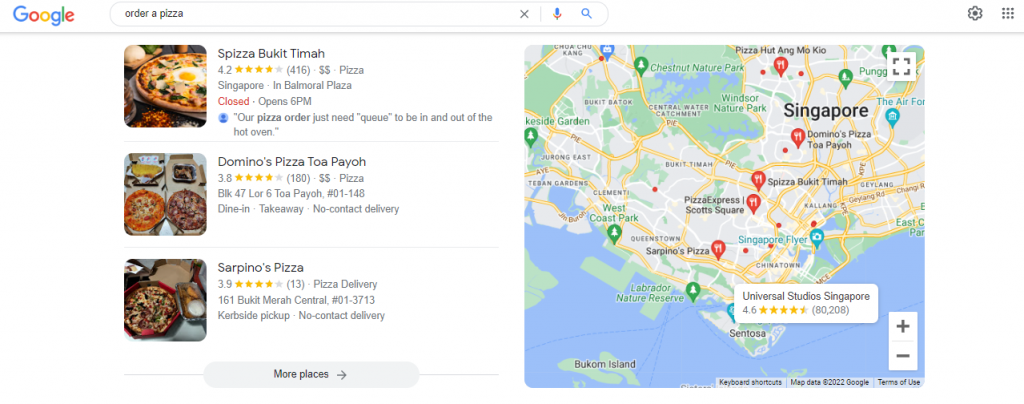Click the user avatar icon beside the Spizza review
The height and width of the screenshot is (404, 1024).
(223, 118)
